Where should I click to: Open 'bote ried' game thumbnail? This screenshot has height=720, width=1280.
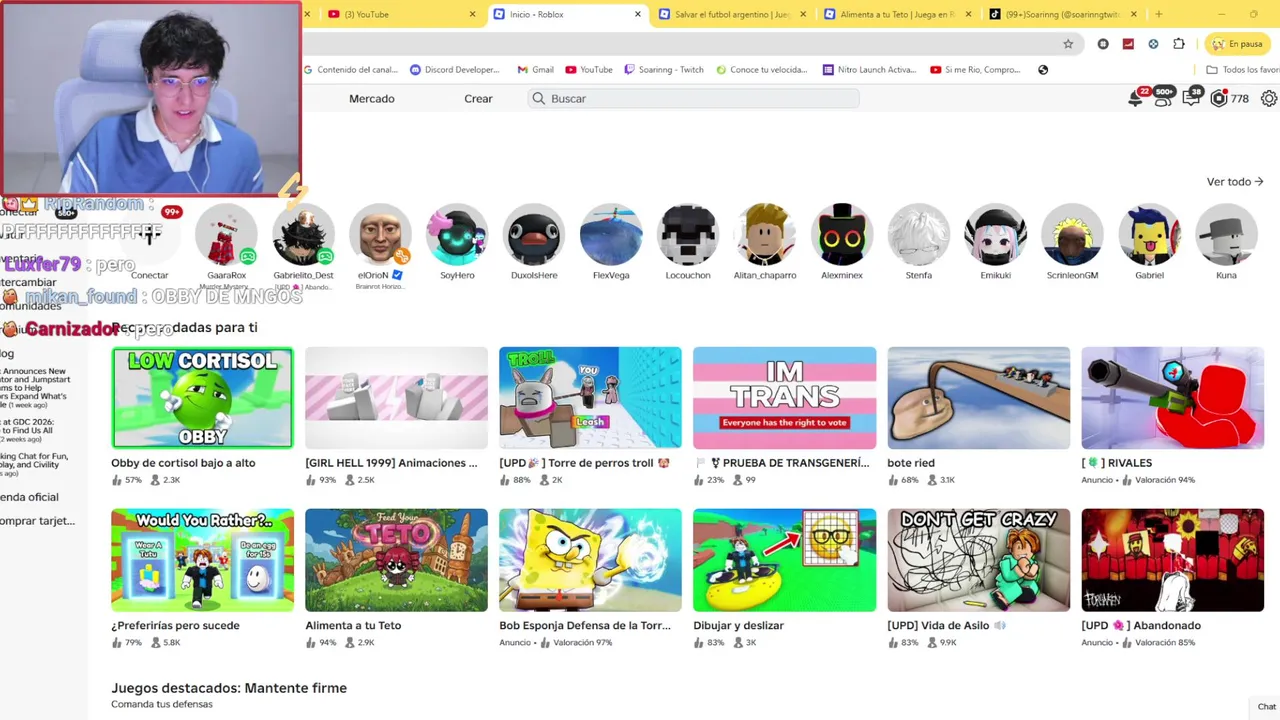click(978, 398)
